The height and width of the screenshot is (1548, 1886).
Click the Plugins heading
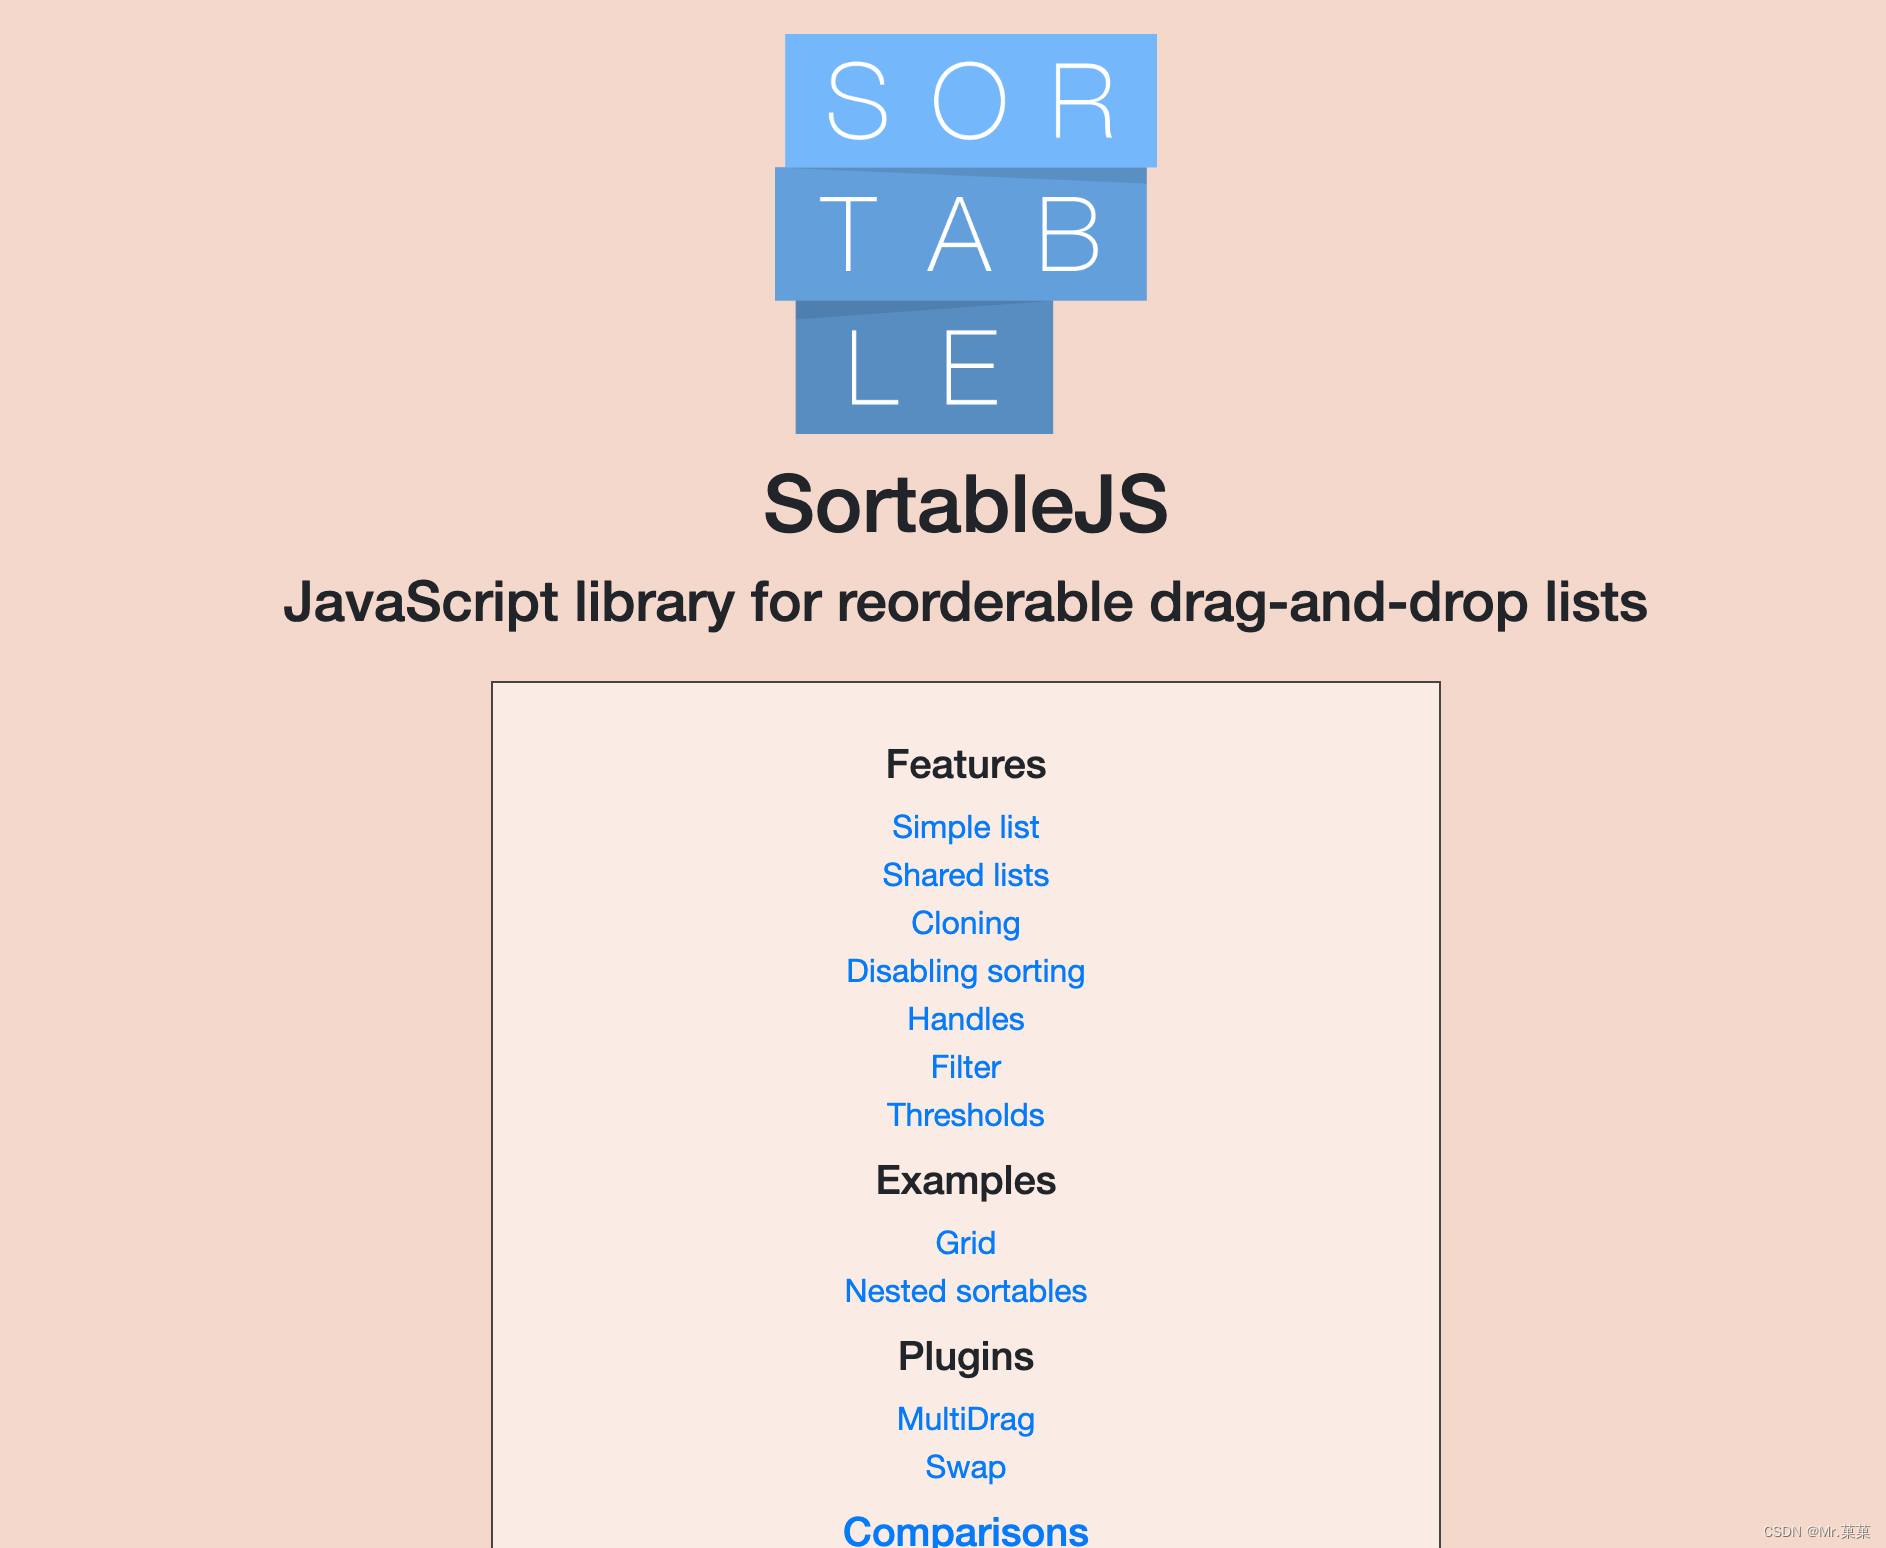point(965,1356)
